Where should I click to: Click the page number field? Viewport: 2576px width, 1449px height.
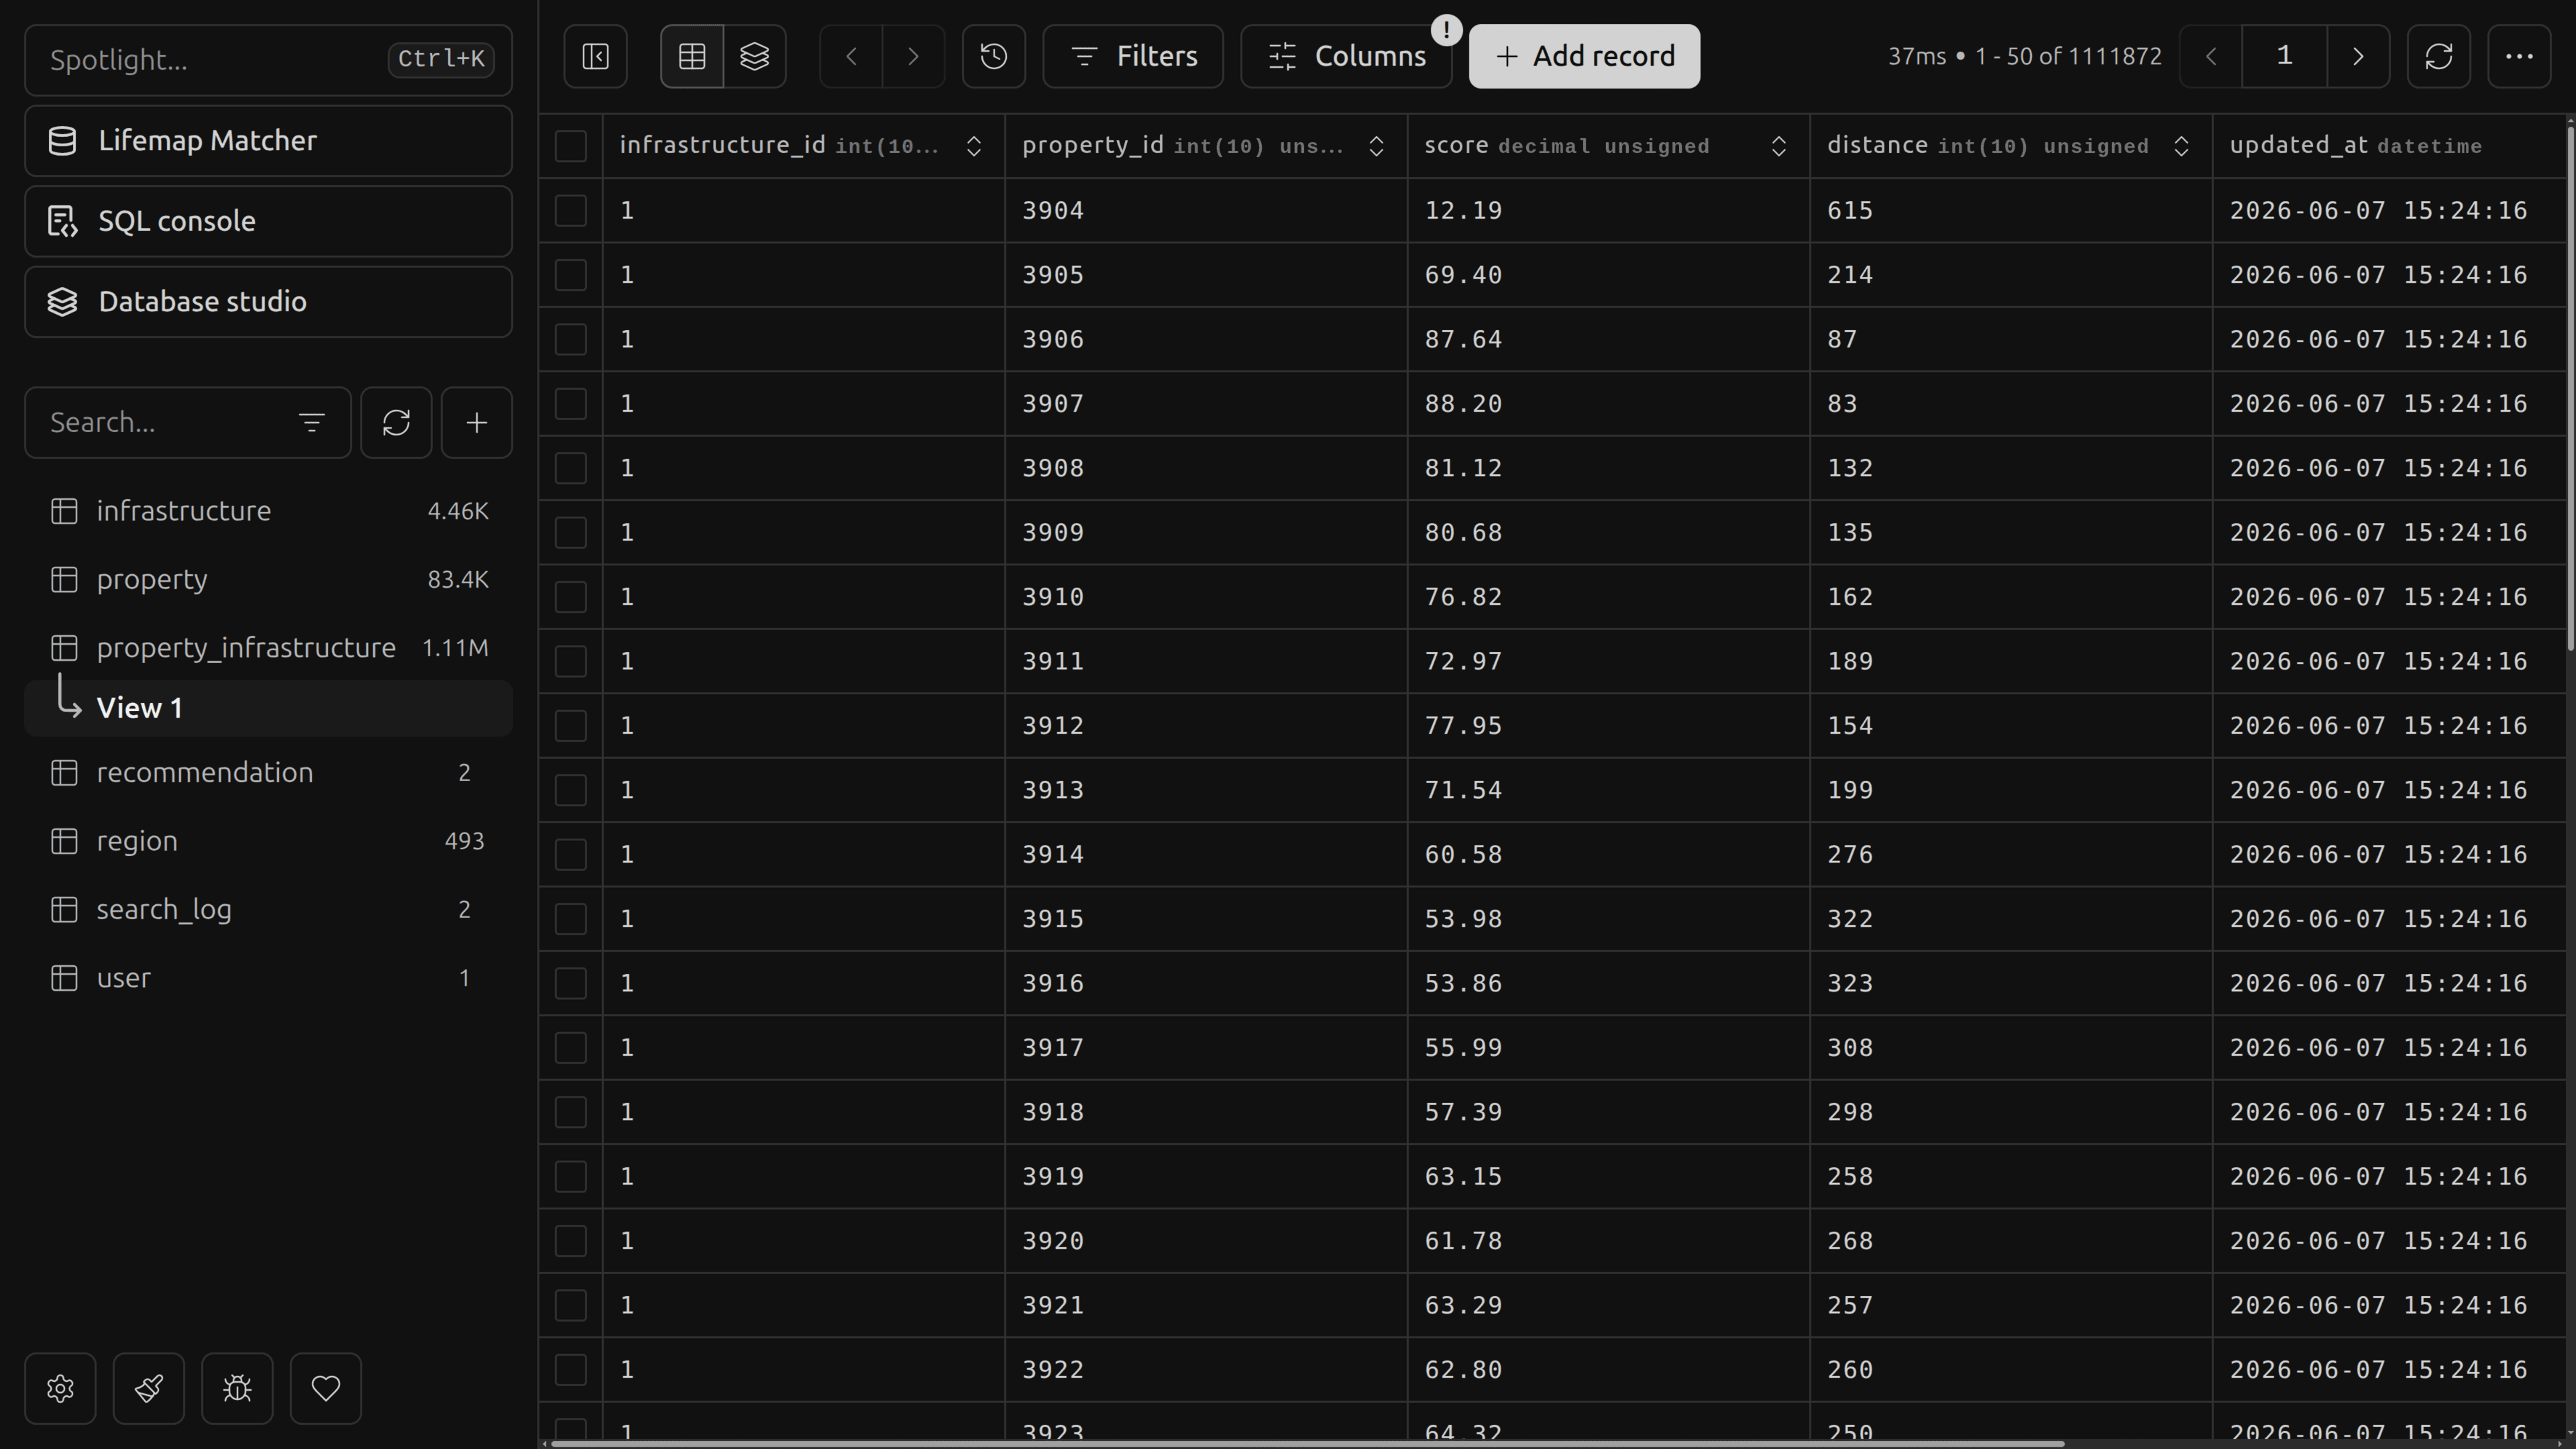(2285, 56)
